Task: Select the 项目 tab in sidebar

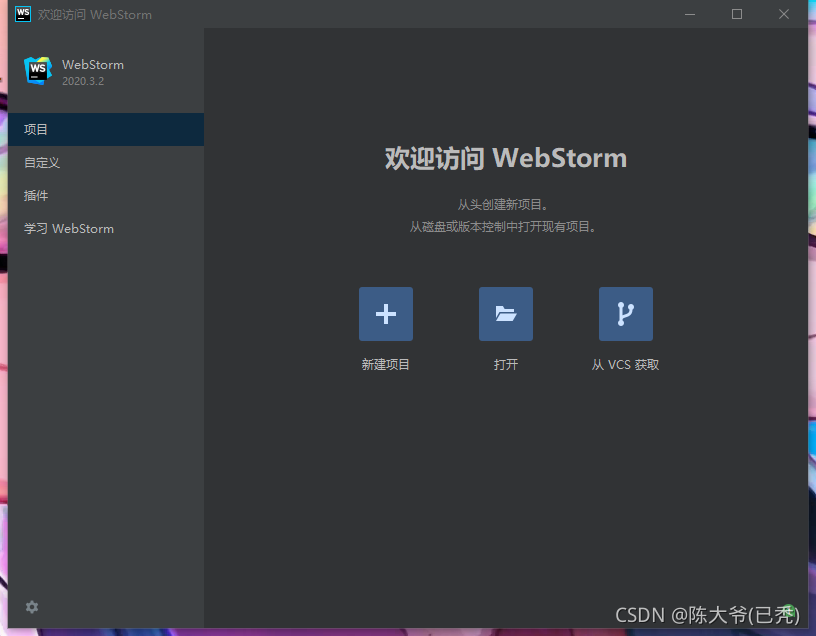Action: click(106, 130)
